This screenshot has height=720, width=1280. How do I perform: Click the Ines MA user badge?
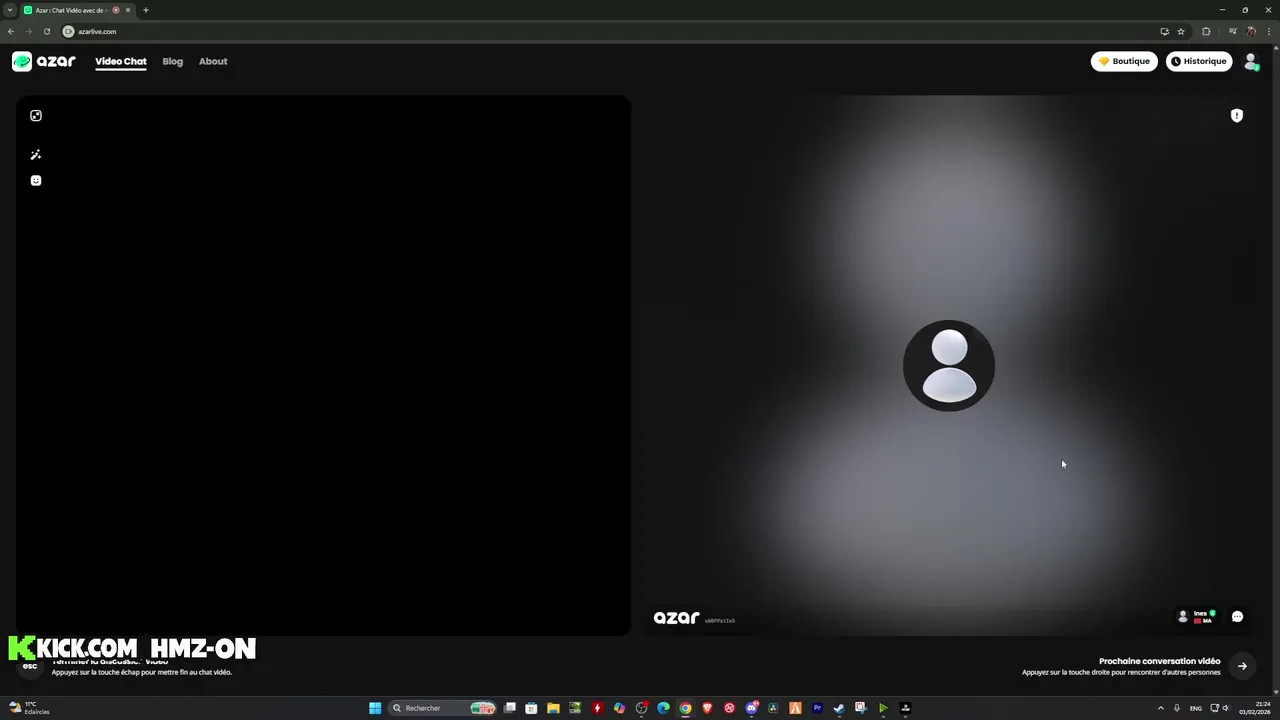point(1197,617)
